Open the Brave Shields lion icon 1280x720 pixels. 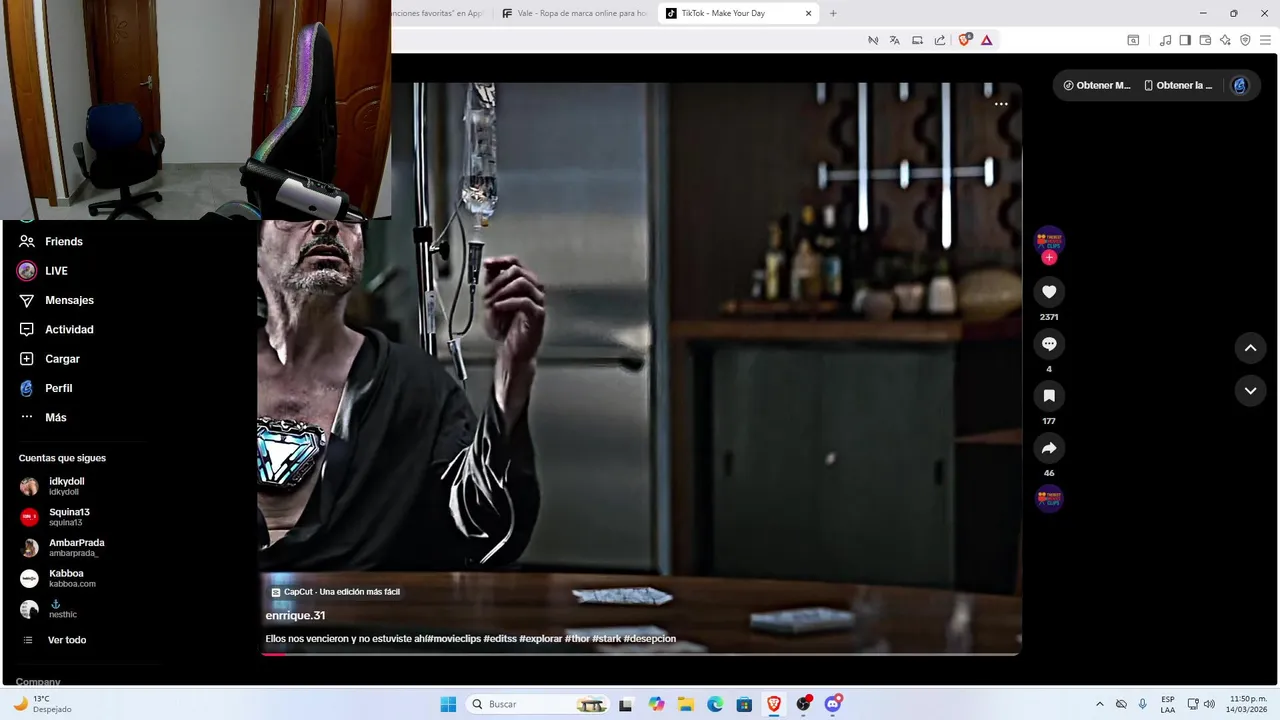pyautogui.click(x=965, y=40)
